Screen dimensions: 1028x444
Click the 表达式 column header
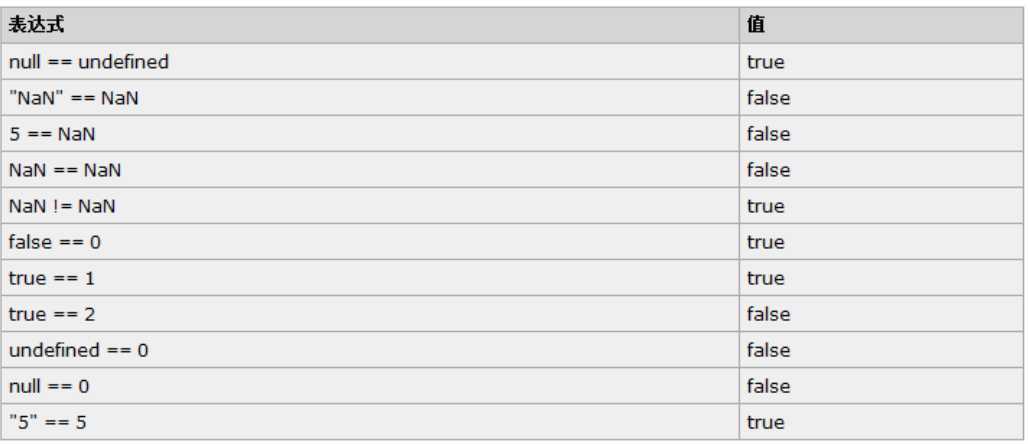tap(370, 26)
